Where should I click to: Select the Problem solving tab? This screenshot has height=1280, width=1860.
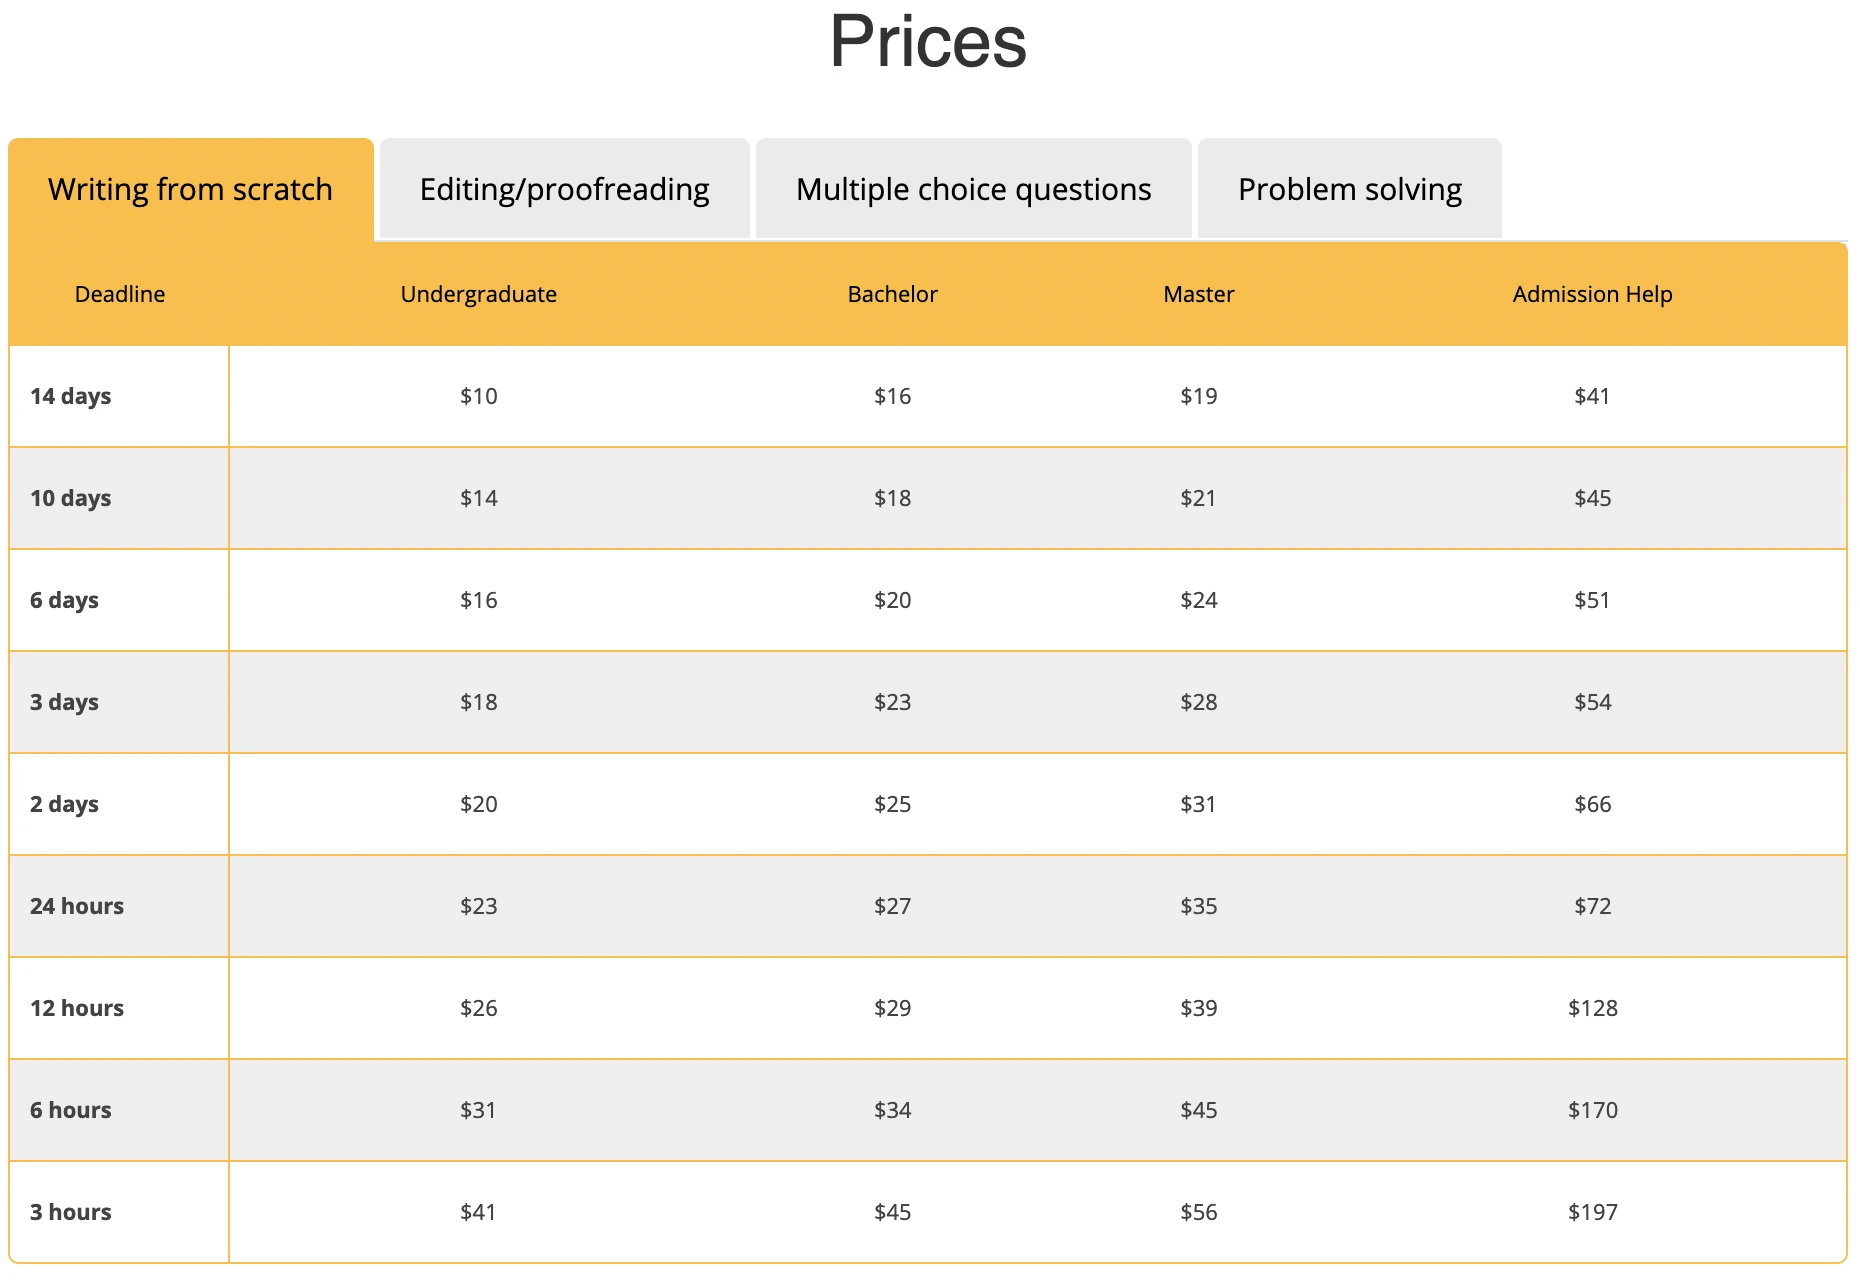pos(1349,188)
